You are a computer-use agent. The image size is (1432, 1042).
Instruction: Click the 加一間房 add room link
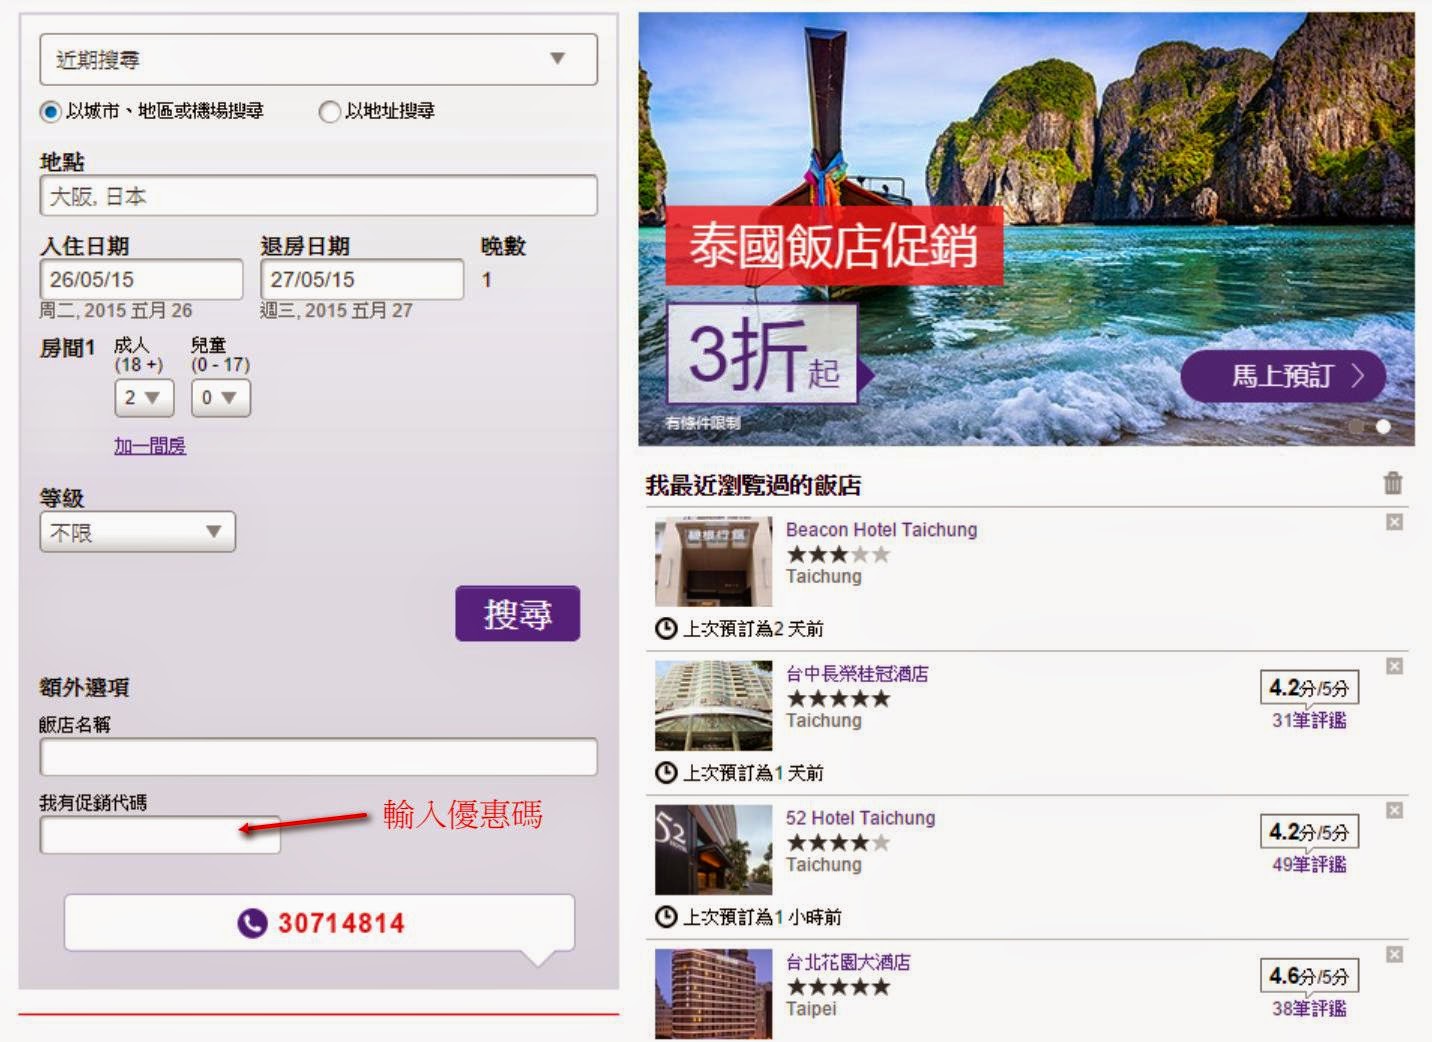150,446
